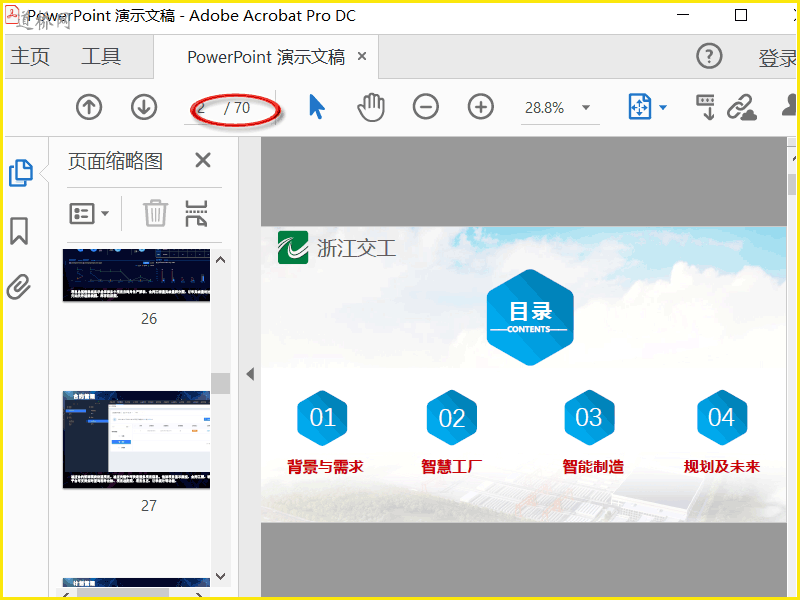This screenshot has height=600, width=800.
Task: Click the 规划及未来 heading text
Action: tap(722, 466)
